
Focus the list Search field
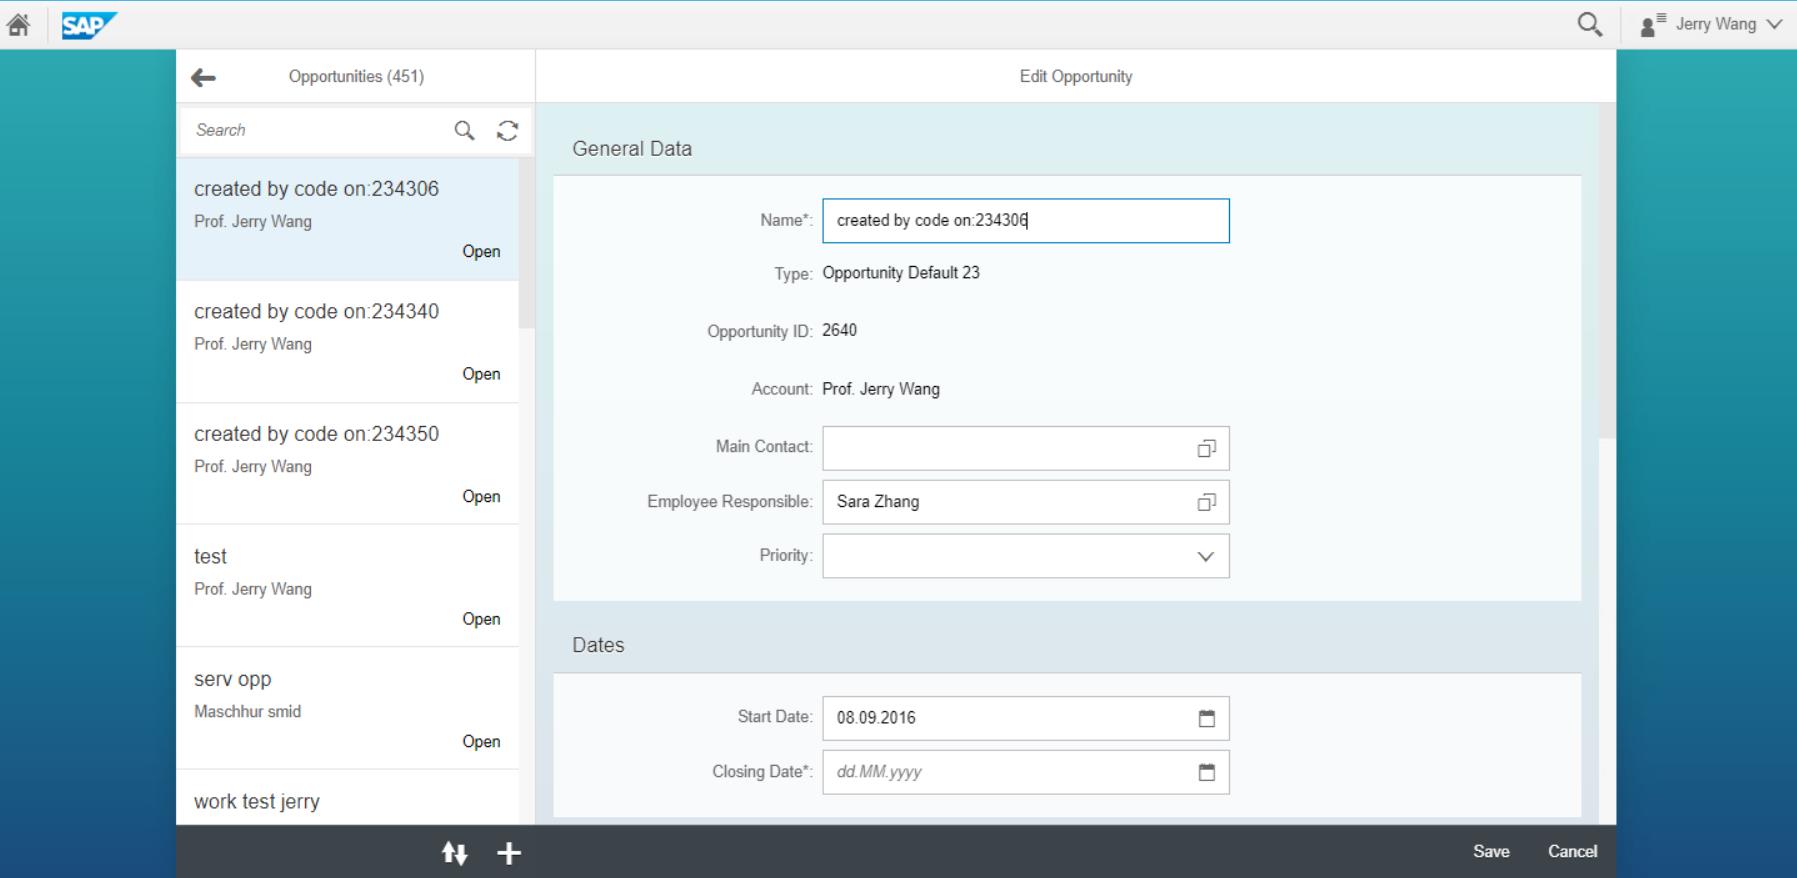coord(315,130)
